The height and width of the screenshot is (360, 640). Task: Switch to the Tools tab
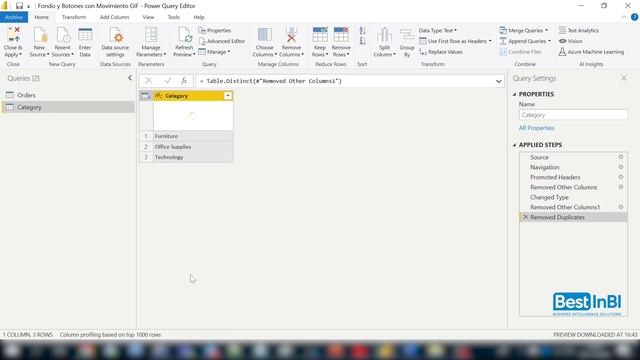click(173, 17)
